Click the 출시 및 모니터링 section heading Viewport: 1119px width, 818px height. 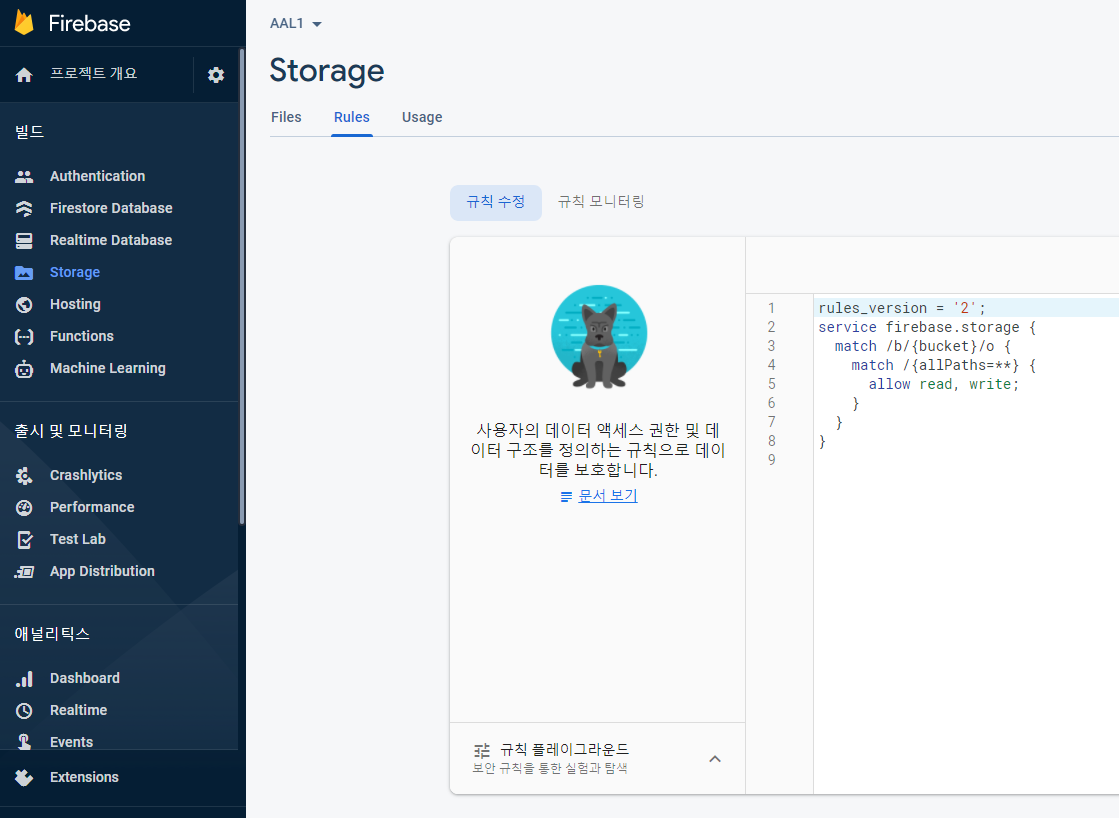point(71,431)
